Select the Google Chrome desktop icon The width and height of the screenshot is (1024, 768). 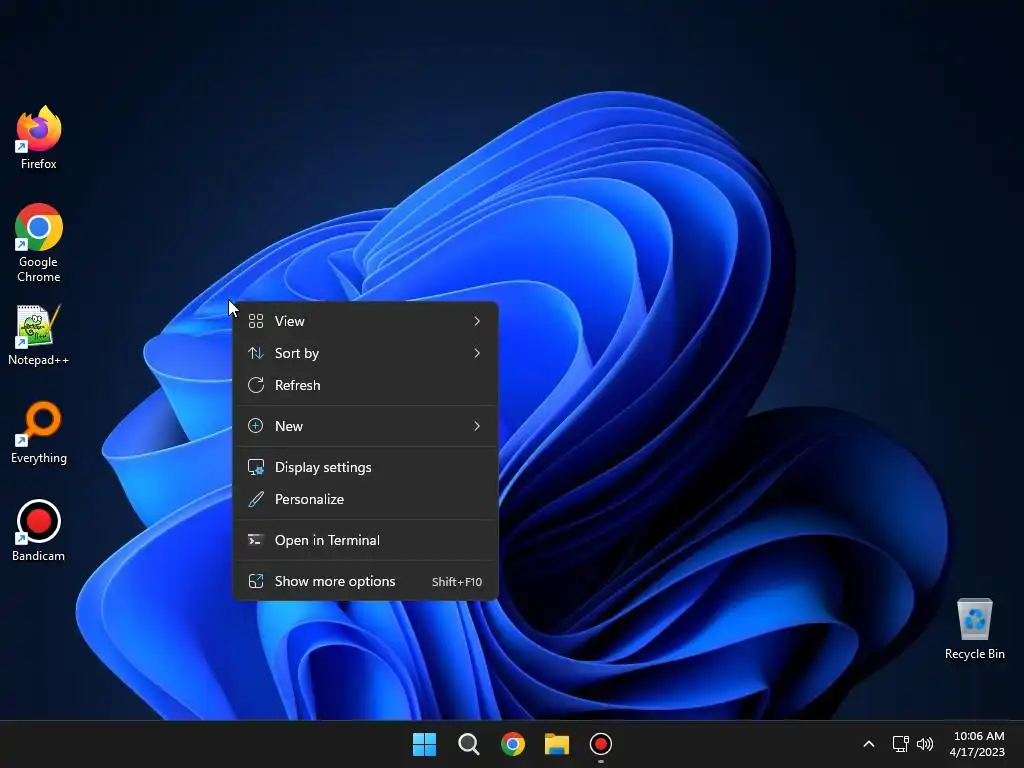pyautogui.click(x=39, y=243)
